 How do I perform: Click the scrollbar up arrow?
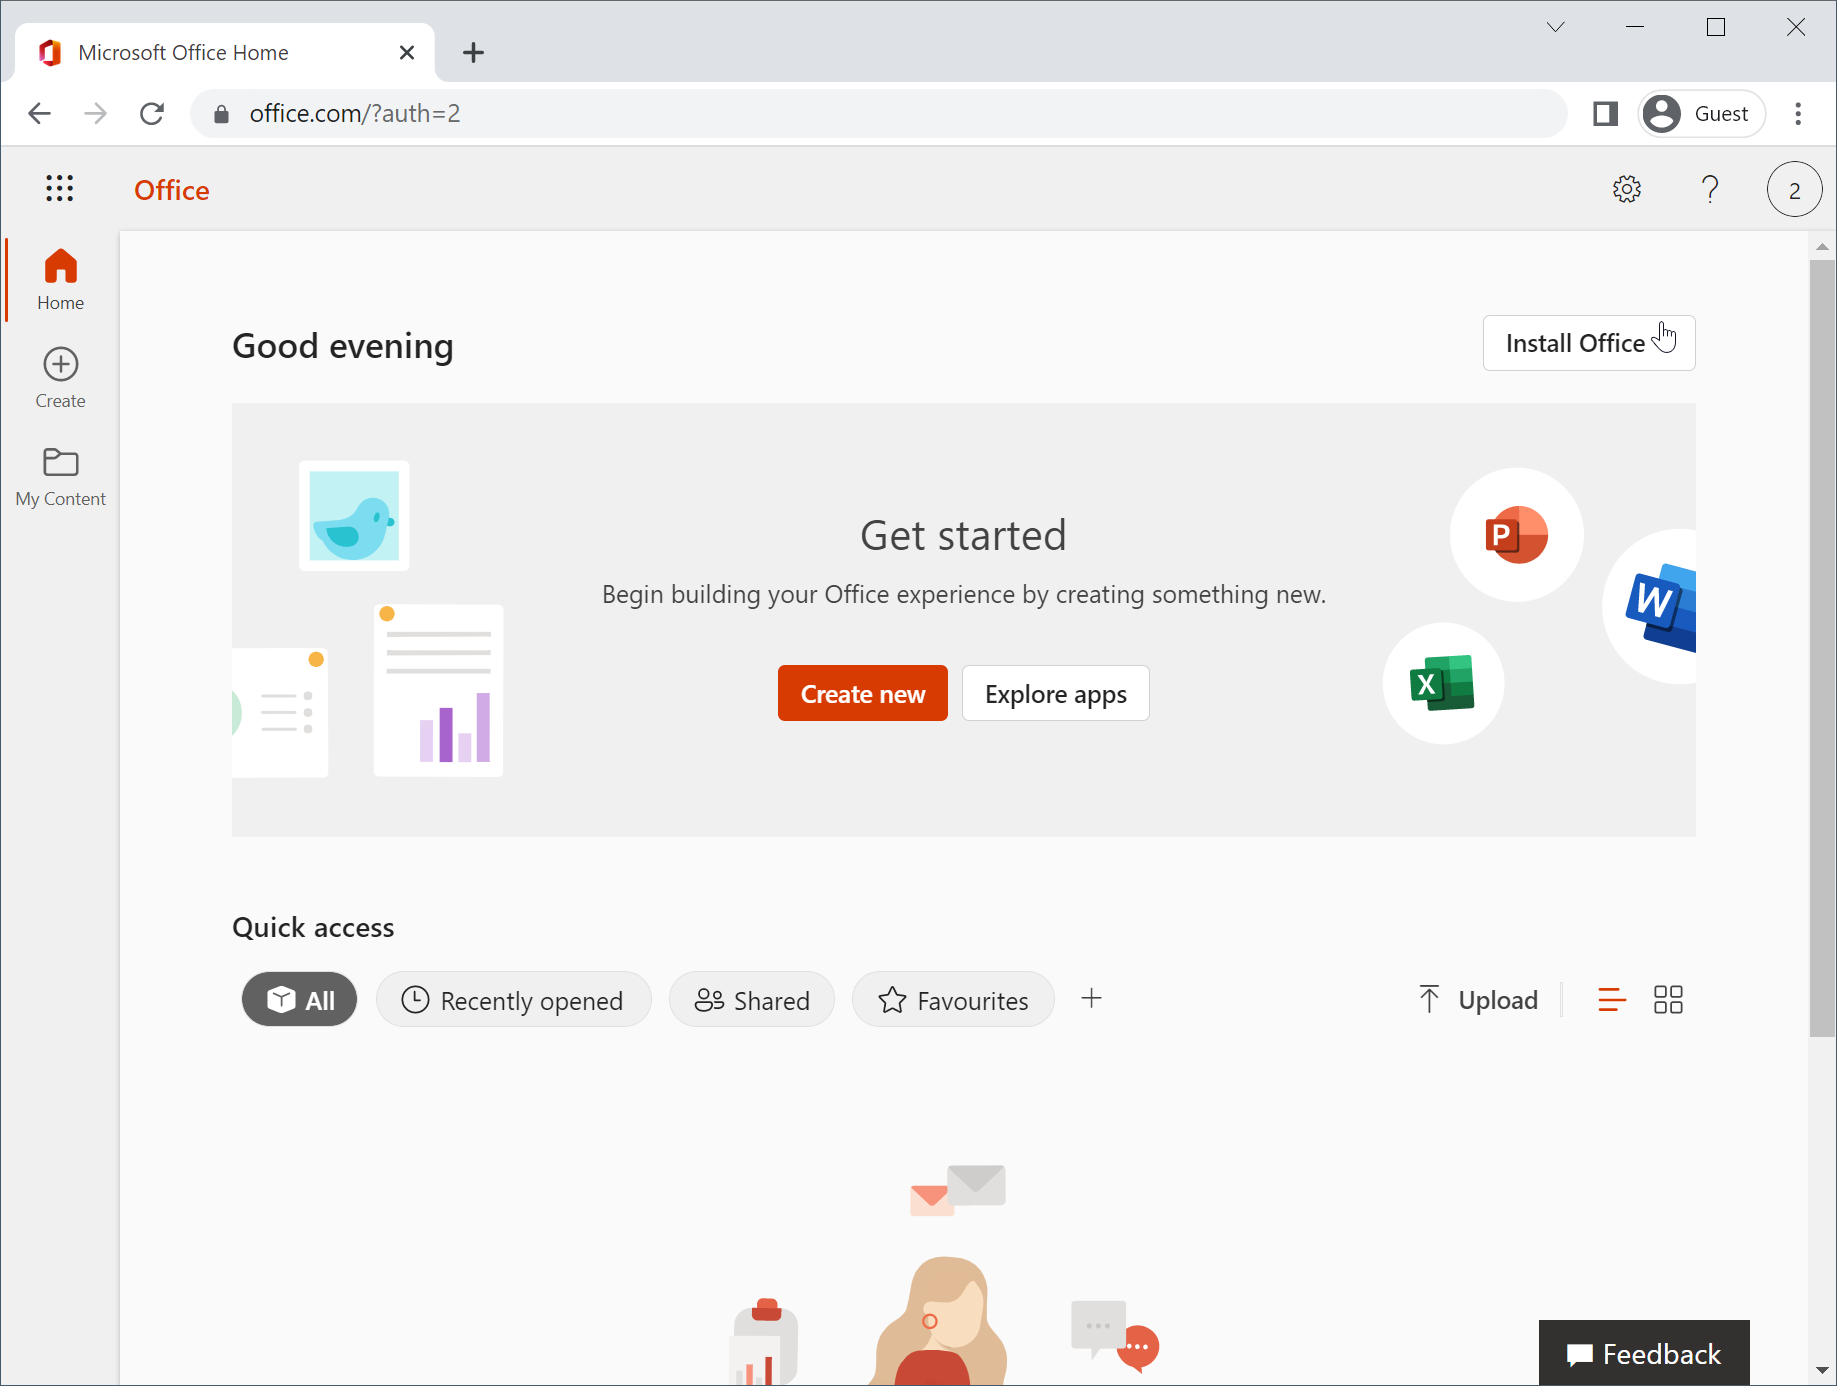pos(1822,246)
